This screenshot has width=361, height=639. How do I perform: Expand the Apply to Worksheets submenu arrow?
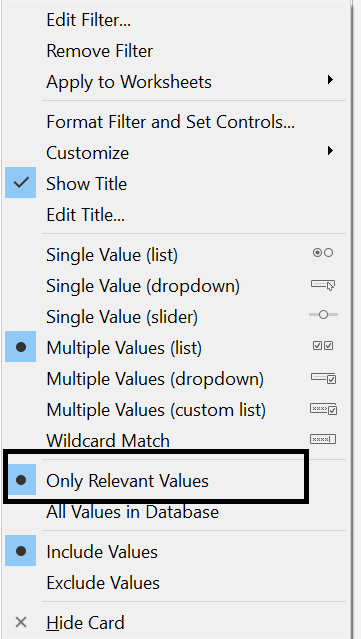[x=330, y=79]
